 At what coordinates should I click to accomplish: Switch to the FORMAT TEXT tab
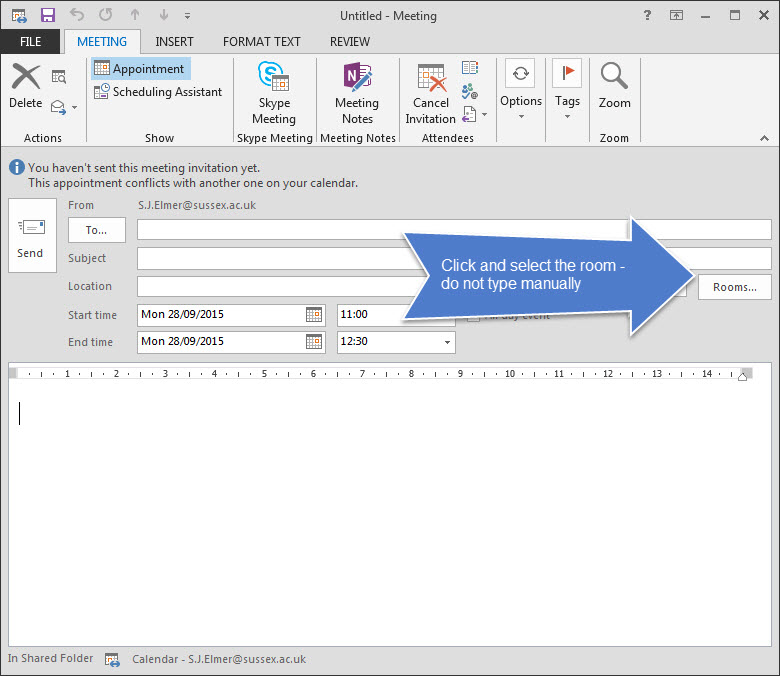(x=262, y=42)
